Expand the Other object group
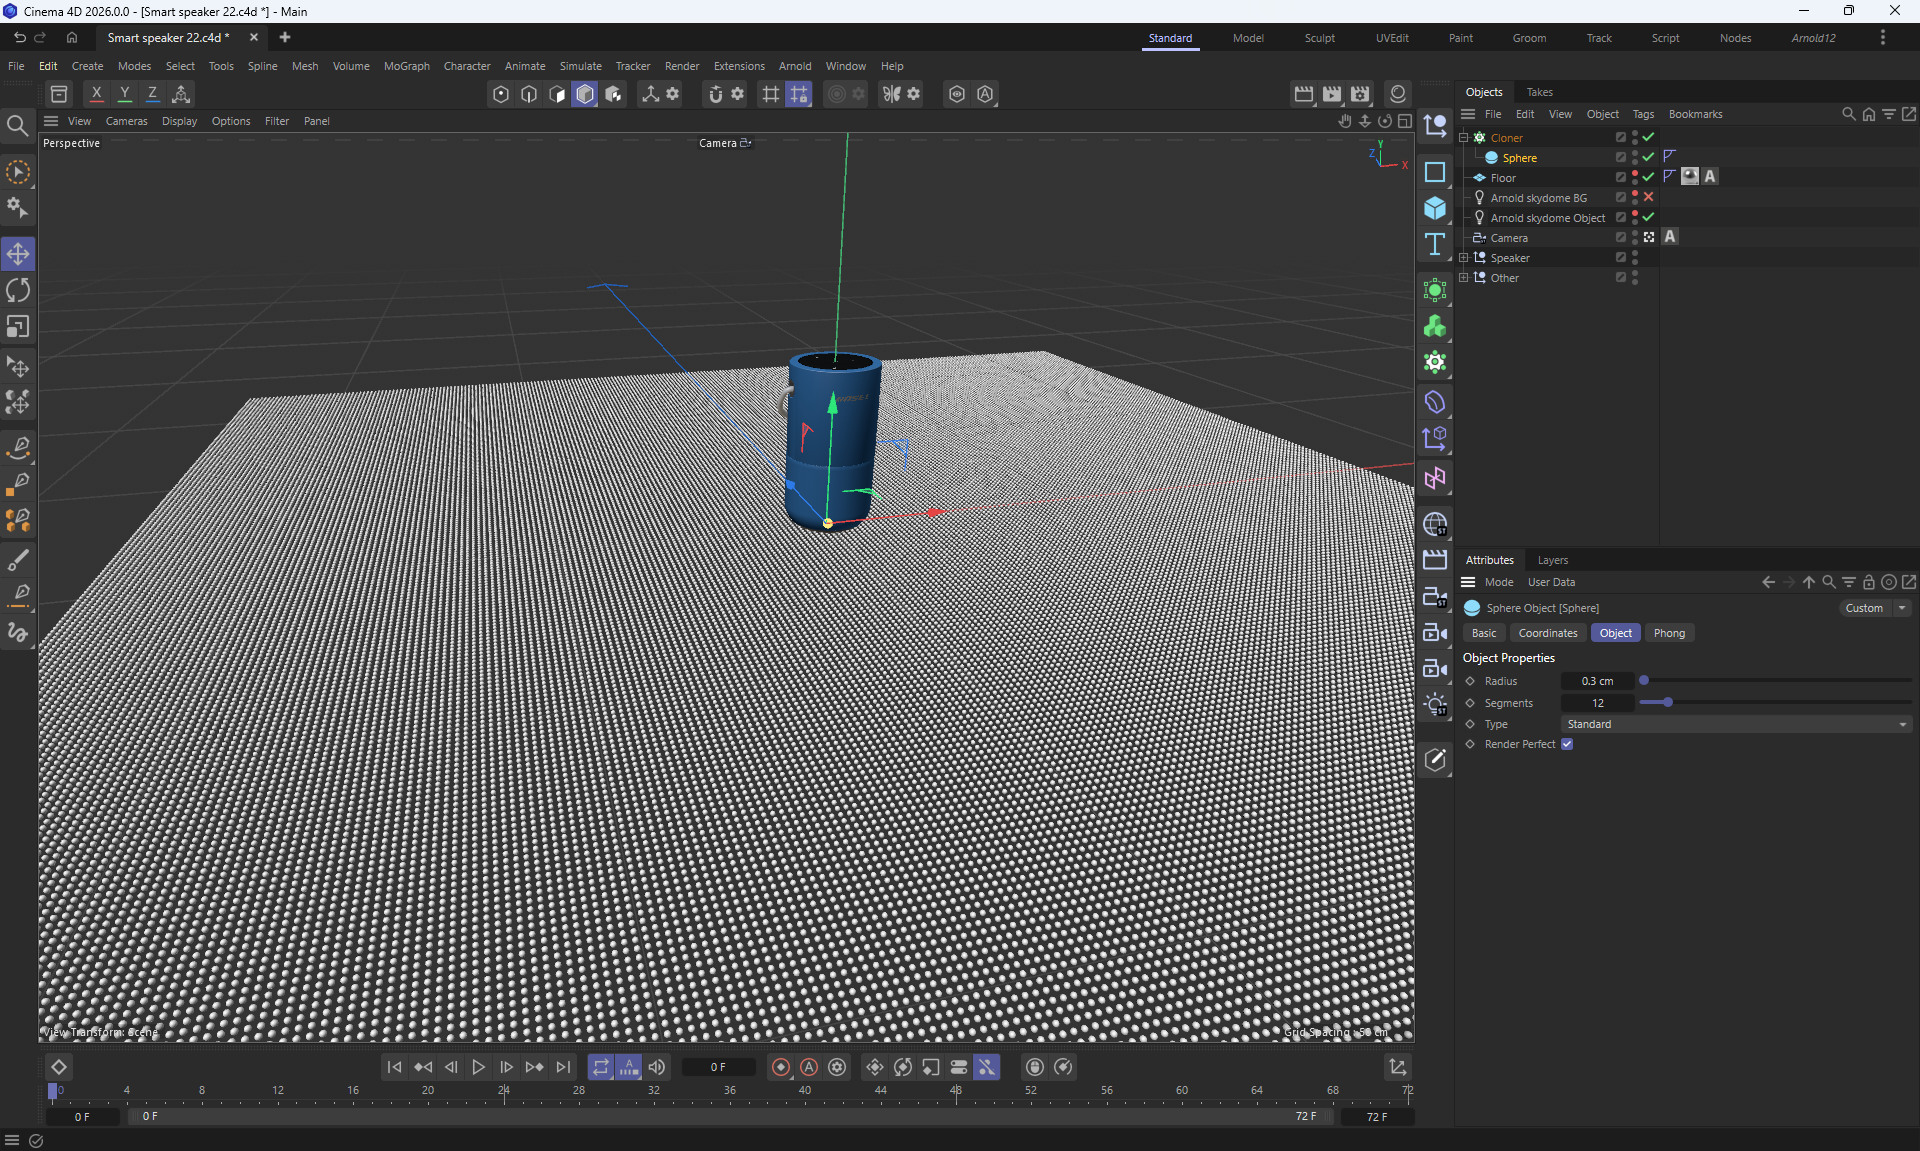Viewport: 1920px width, 1151px height. [x=1464, y=278]
